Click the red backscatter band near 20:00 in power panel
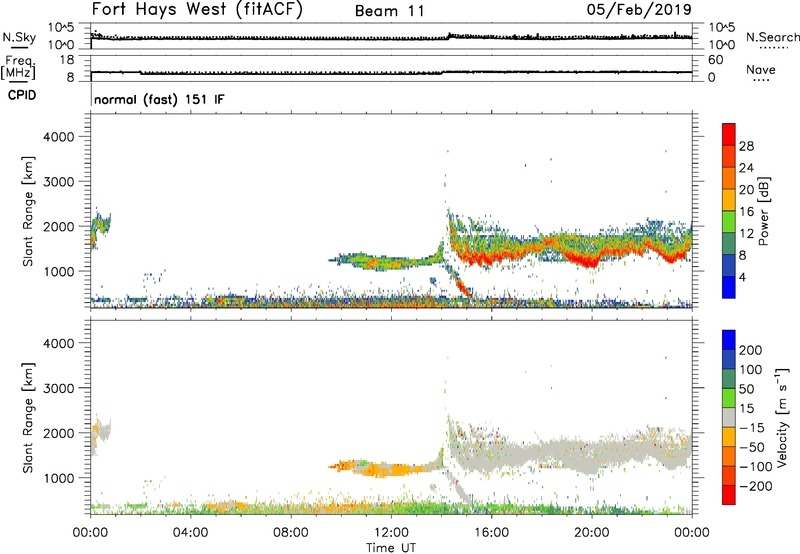This screenshot has width=800, height=554. click(x=588, y=260)
